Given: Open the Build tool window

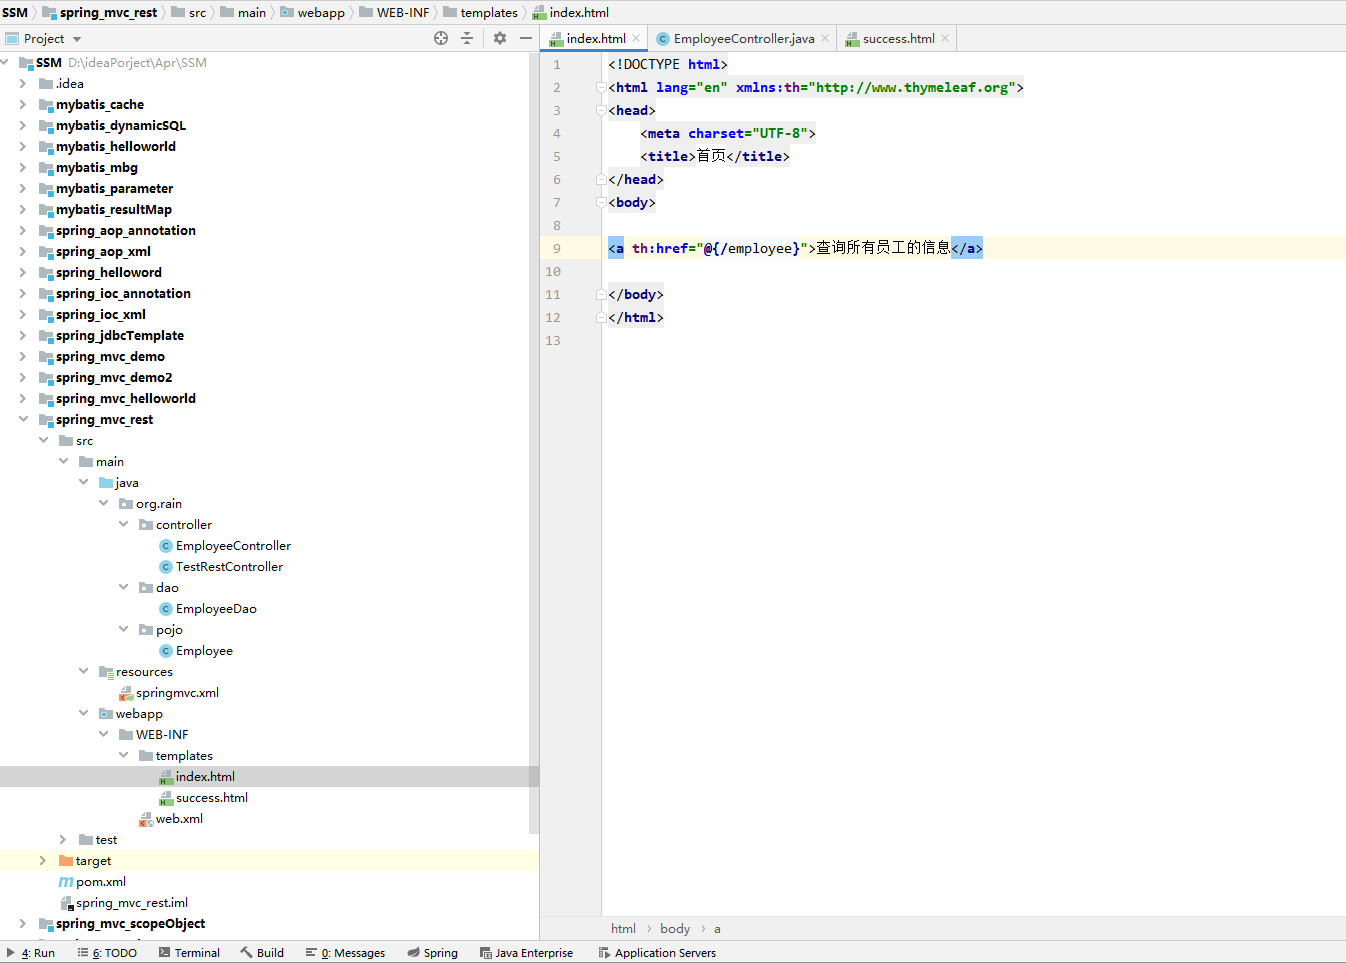Looking at the screenshot, I should (262, 953).
